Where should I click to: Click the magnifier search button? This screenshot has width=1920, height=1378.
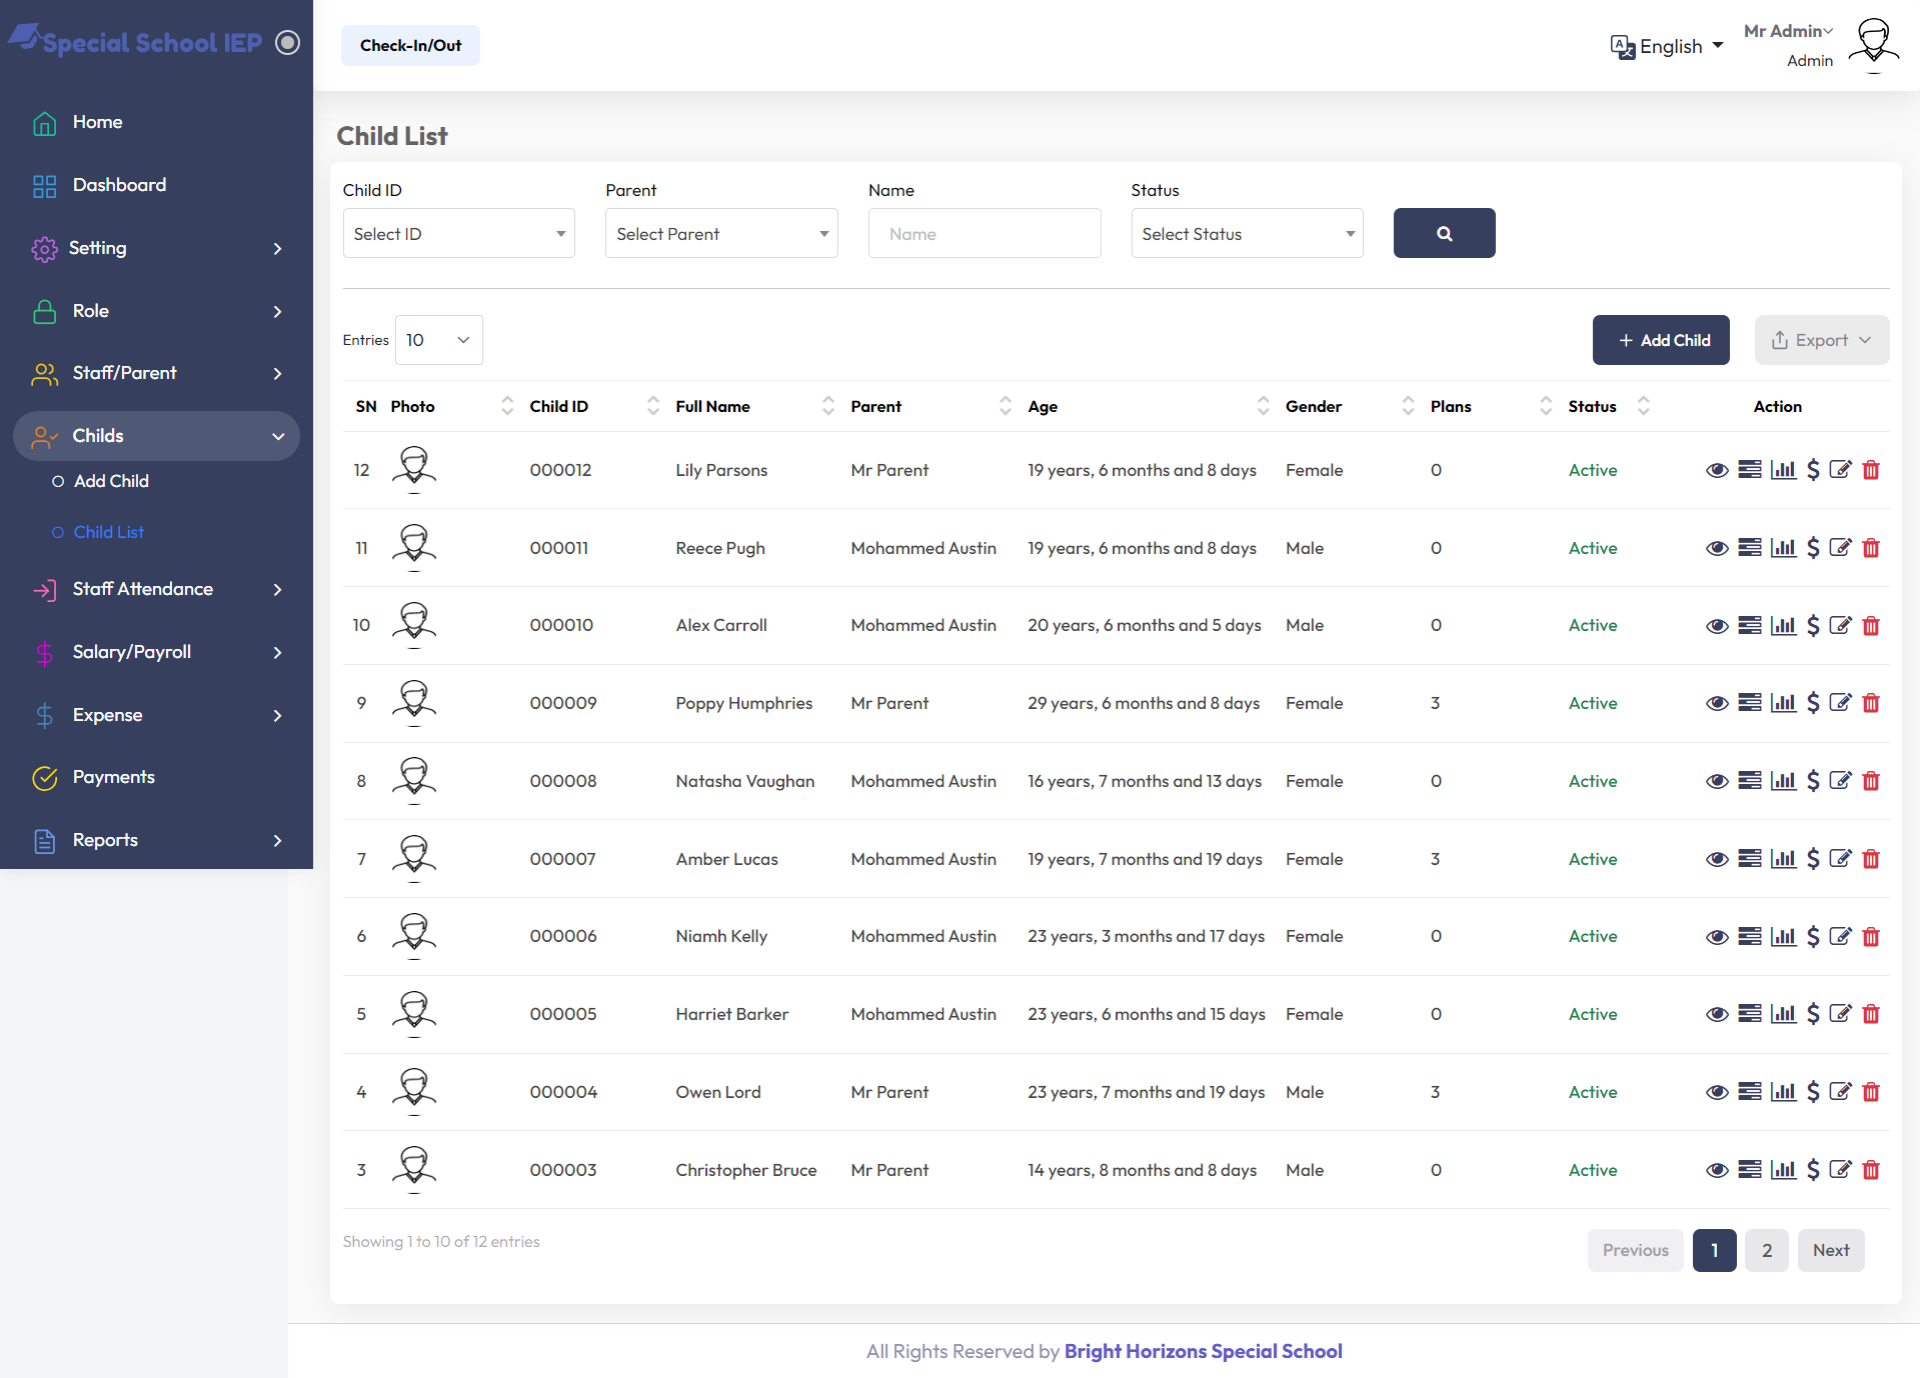tap(1444, 233)
